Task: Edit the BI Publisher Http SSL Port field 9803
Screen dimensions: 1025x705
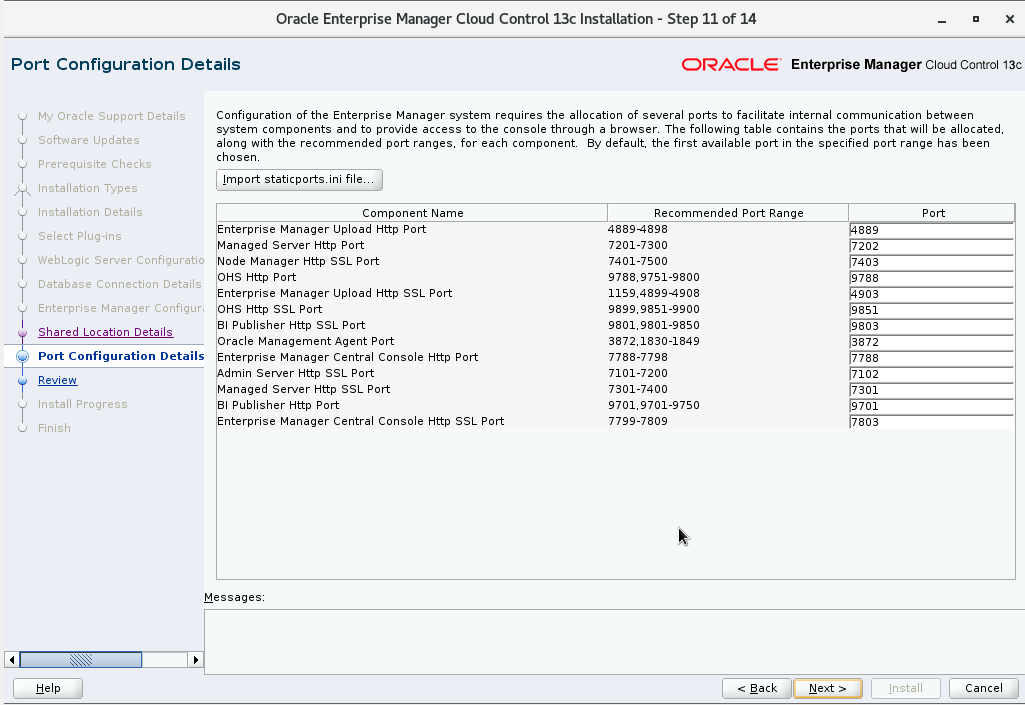Action: click(932, 326)
